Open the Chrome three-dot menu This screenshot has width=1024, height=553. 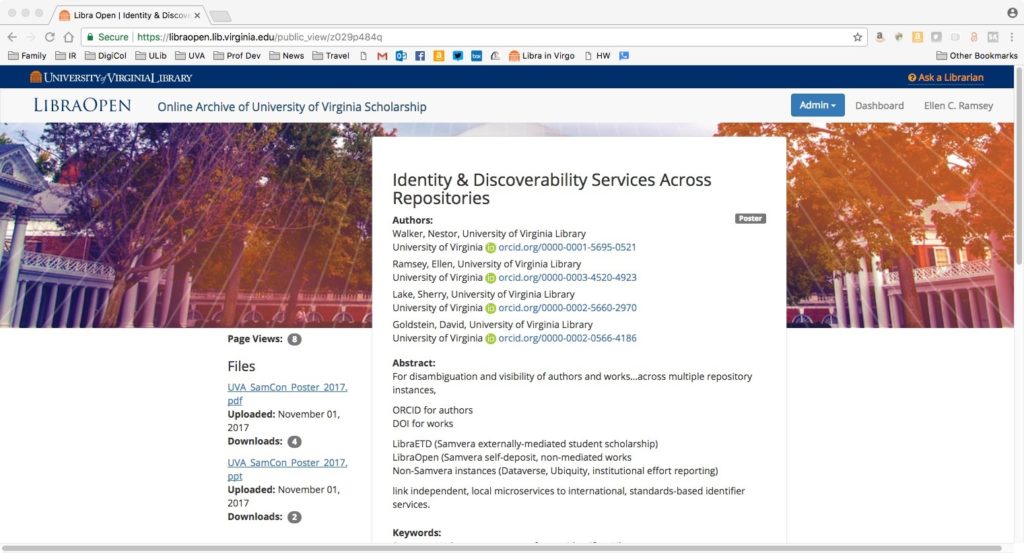1012,37
